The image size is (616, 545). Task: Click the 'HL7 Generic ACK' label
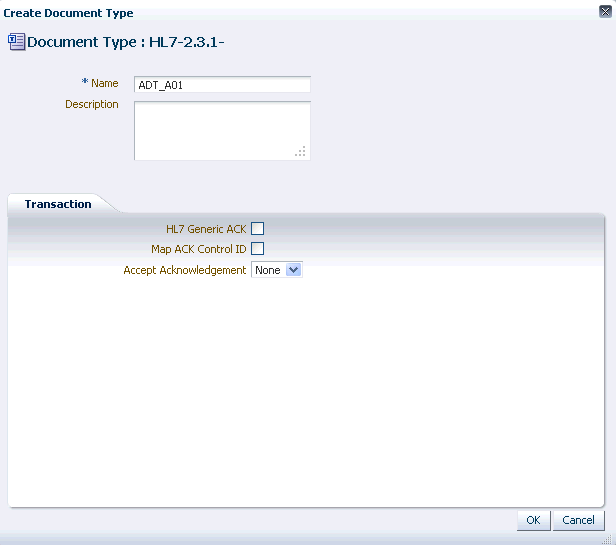click(x=206, y=229)
